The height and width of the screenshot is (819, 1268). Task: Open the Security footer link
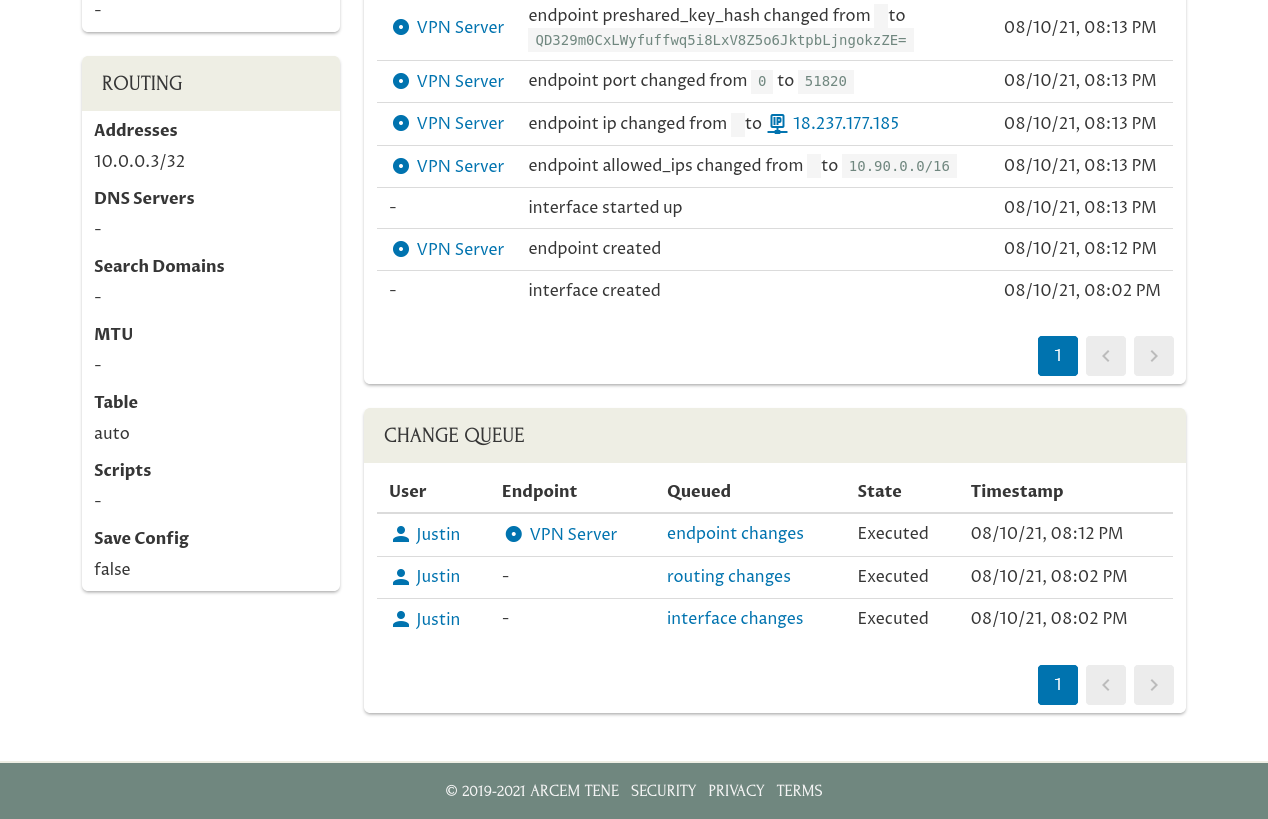coord(663,791)
